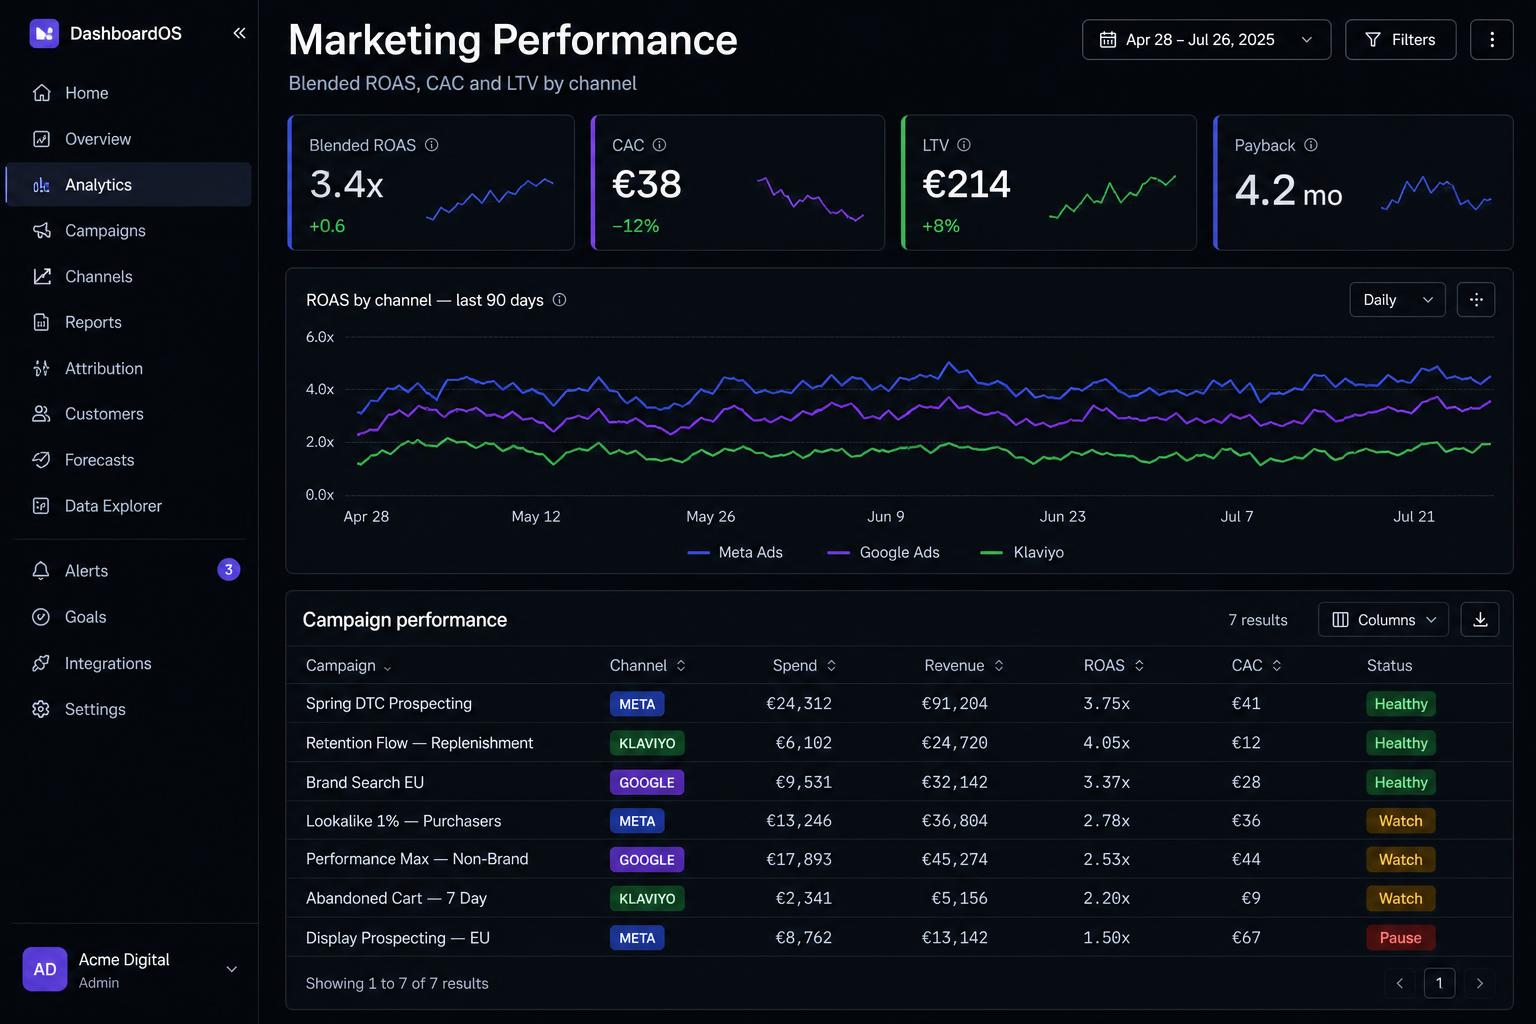This screenshot has height=1024, width=1536.
Task: View Alerts
Action: (x=129, y=571)
